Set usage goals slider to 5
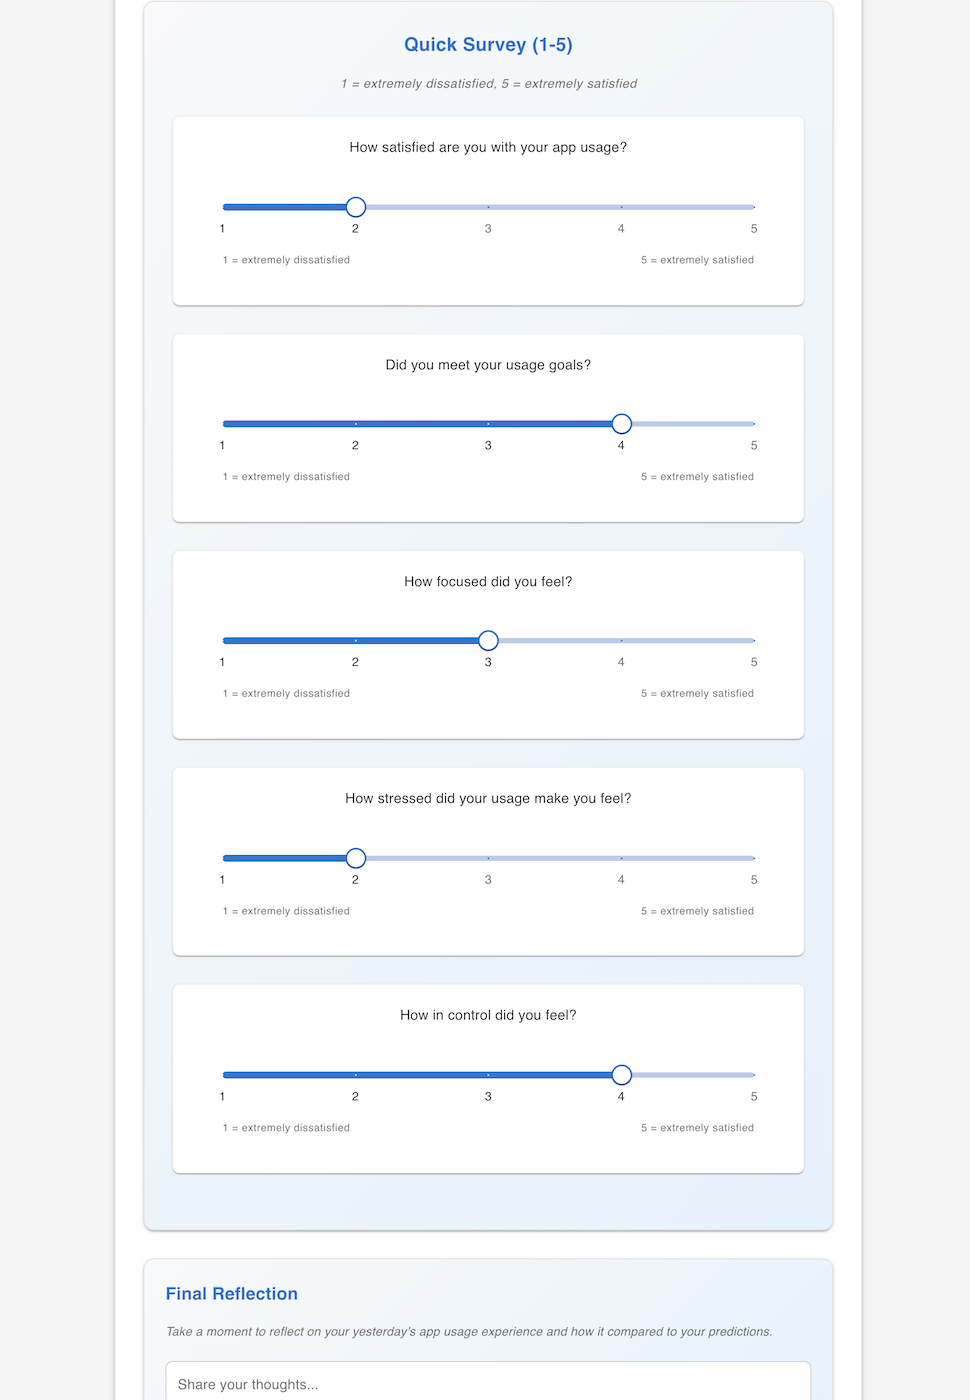 (x=753, y=424)
